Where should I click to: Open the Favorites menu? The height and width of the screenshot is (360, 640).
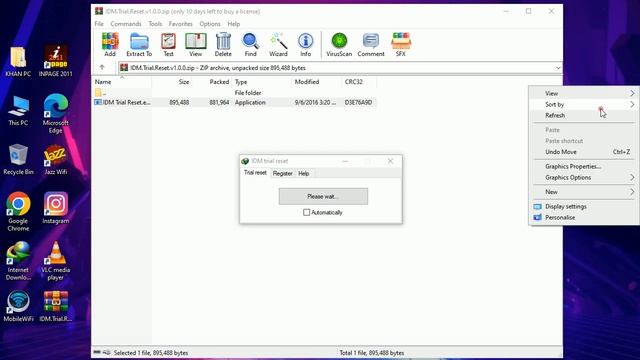tap(180, 24)
